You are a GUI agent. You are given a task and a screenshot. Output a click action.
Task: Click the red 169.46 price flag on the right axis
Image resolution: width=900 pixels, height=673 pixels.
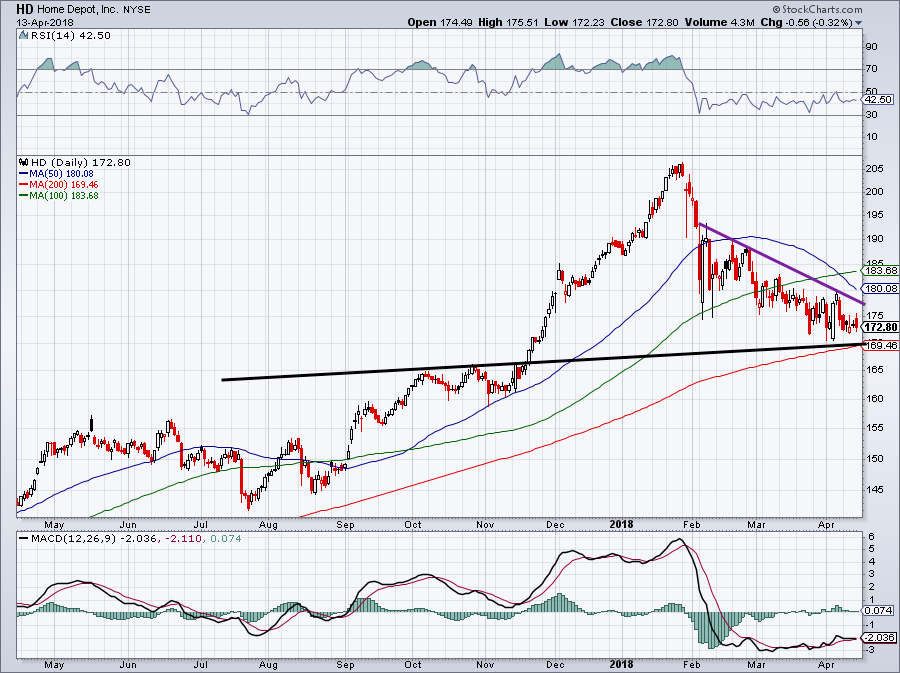(880, 345)
